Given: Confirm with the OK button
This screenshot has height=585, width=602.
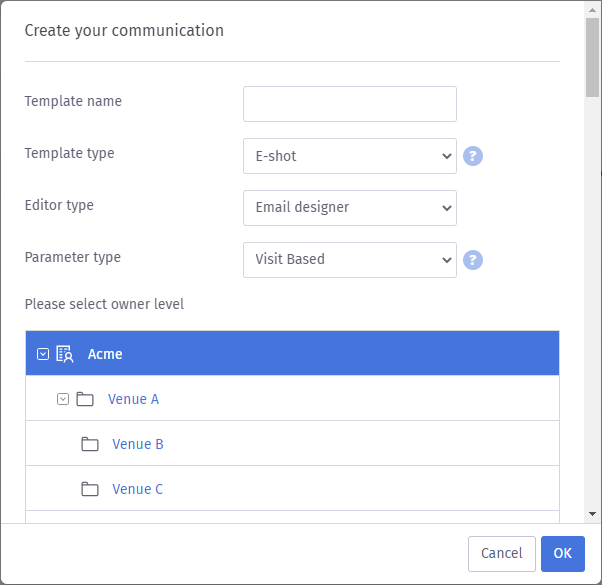Looking at the screenshot, I should 562,553.
